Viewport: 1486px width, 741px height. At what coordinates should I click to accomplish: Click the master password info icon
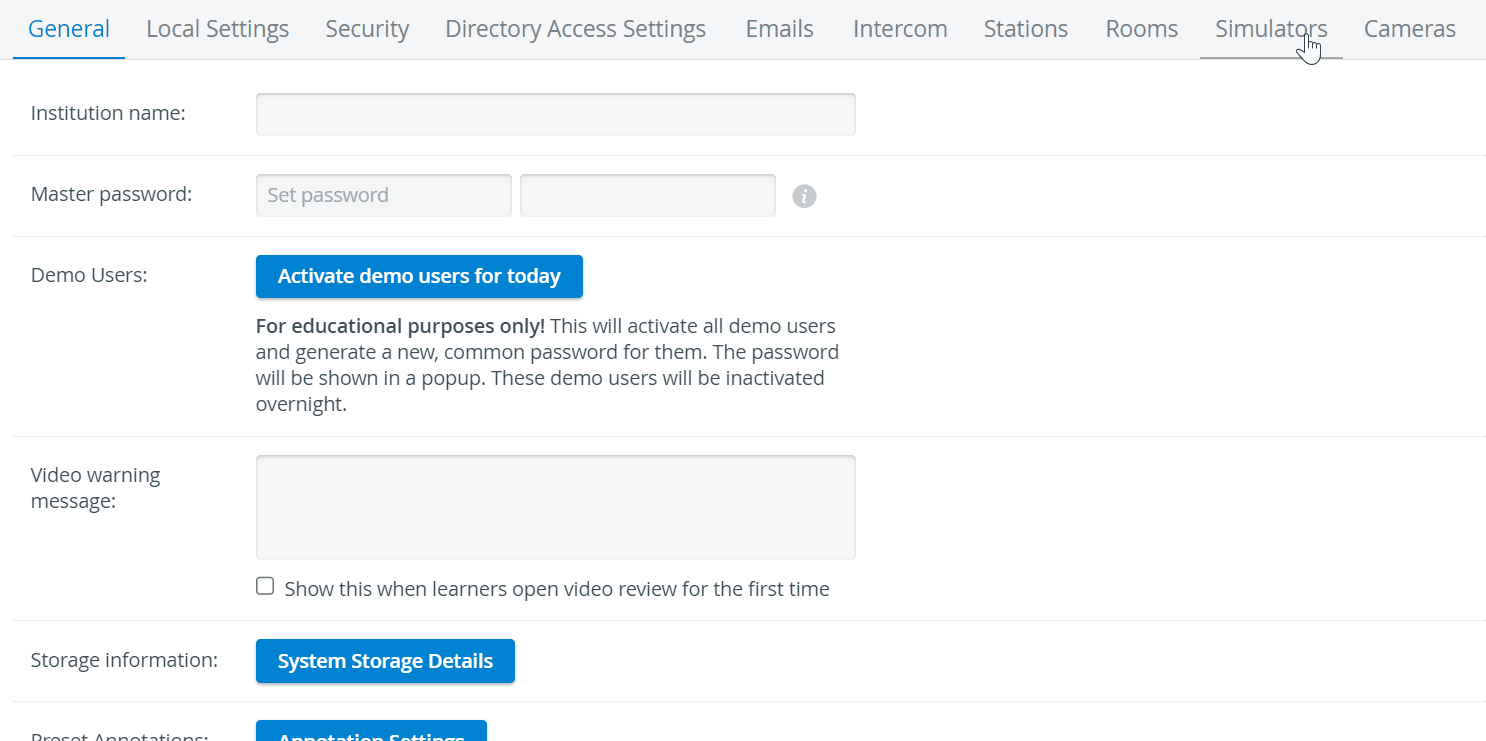pos(804,196)
